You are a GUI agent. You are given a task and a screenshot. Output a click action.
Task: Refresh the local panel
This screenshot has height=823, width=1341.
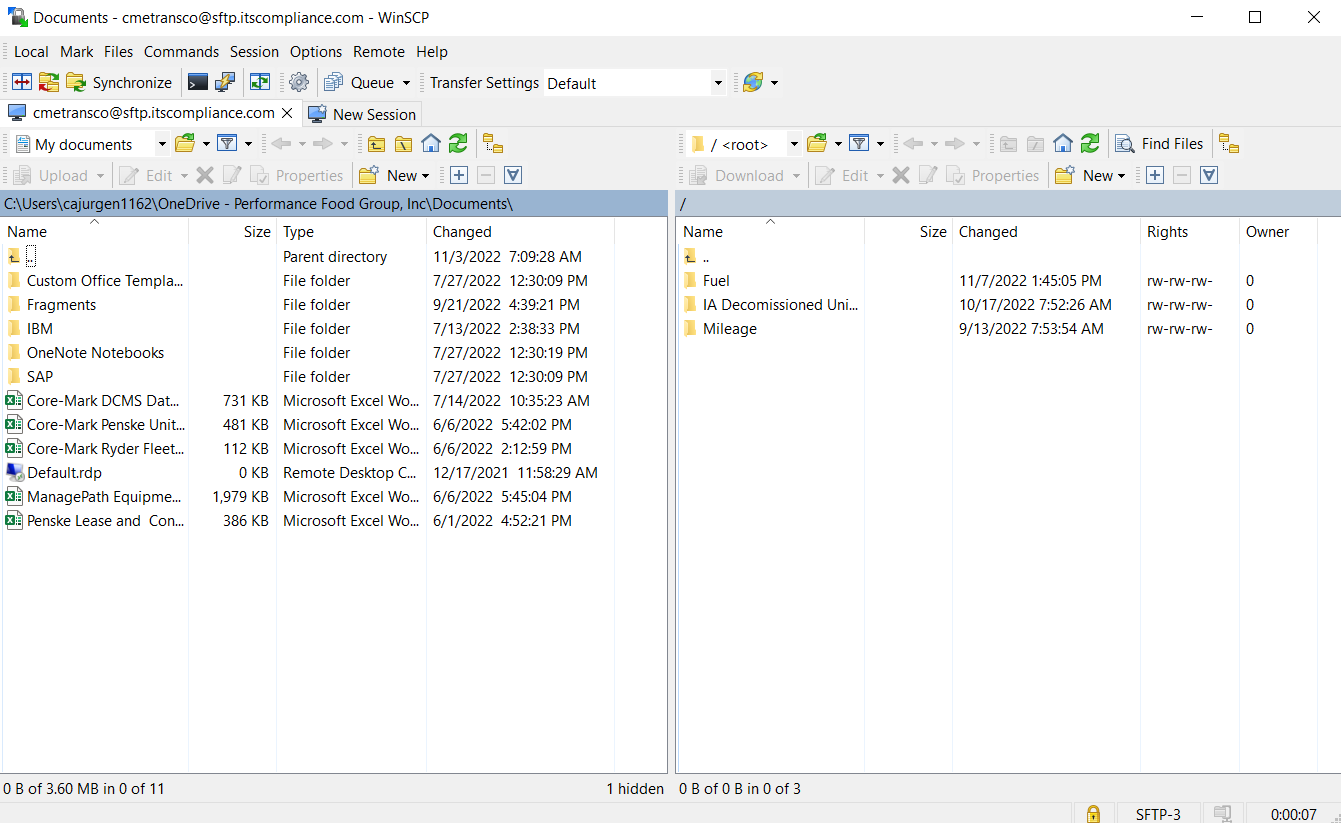coord(458,144)
